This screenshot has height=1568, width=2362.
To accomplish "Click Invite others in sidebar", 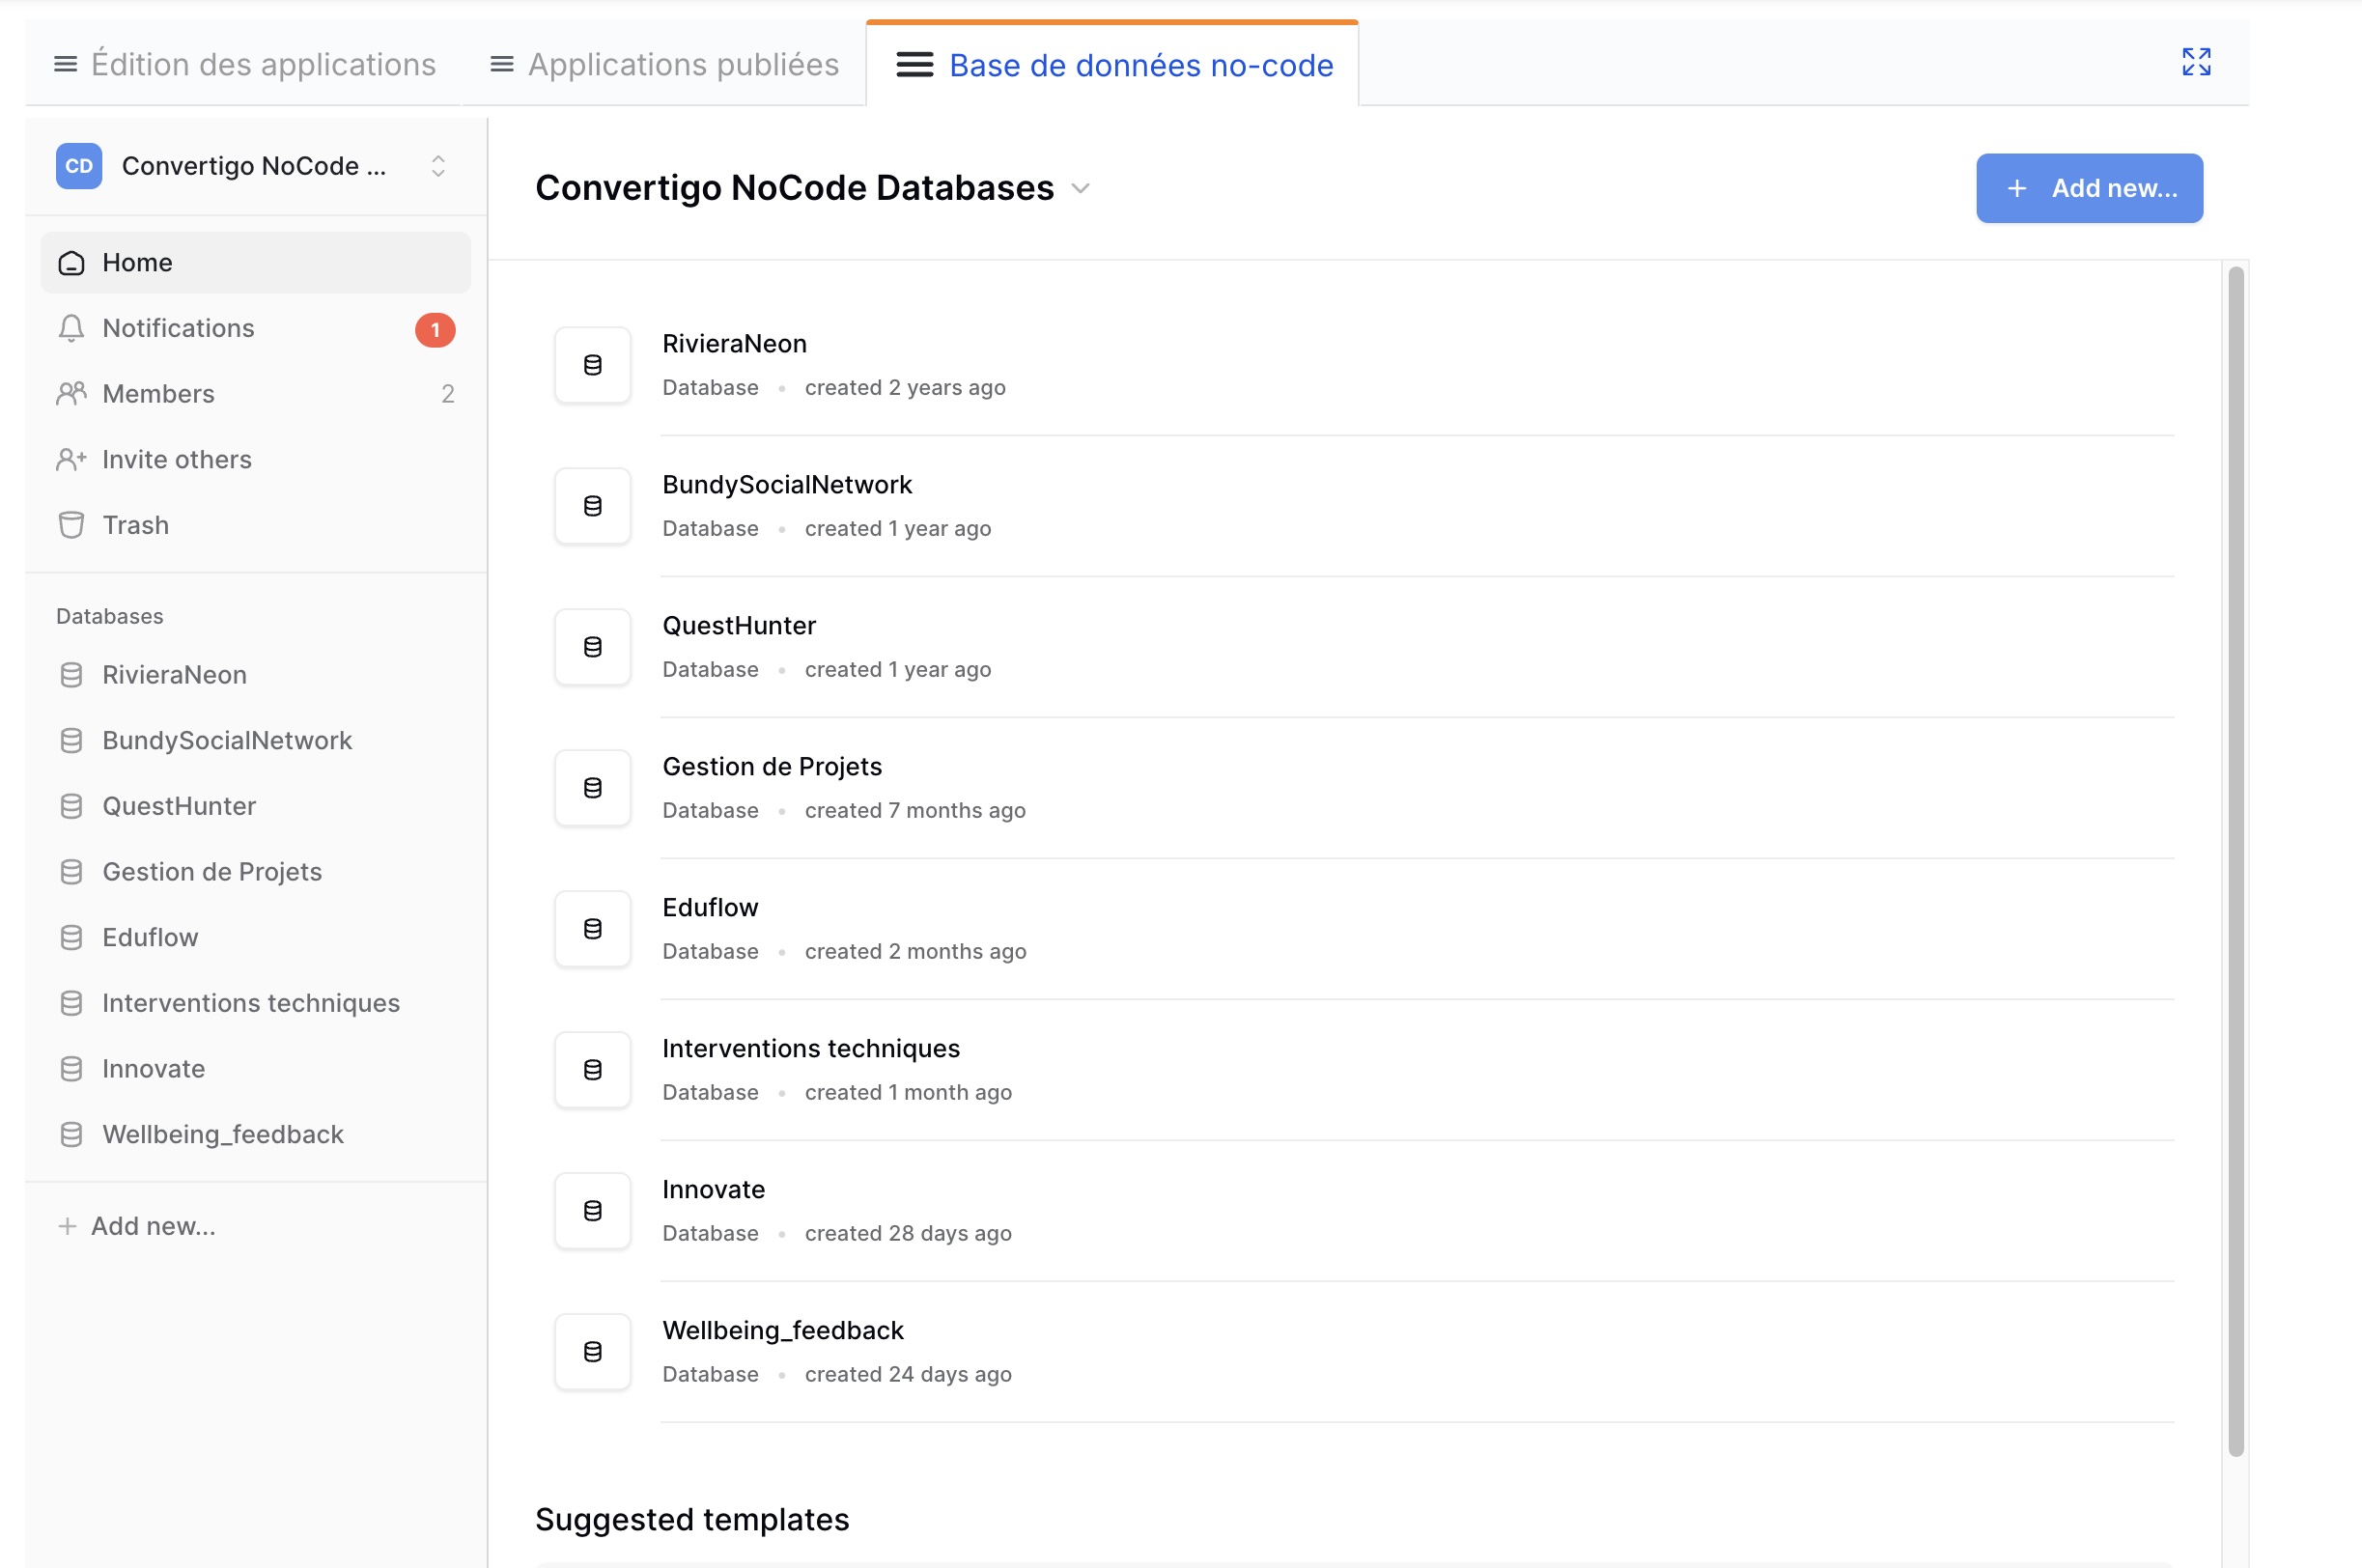I will [256, 459].
